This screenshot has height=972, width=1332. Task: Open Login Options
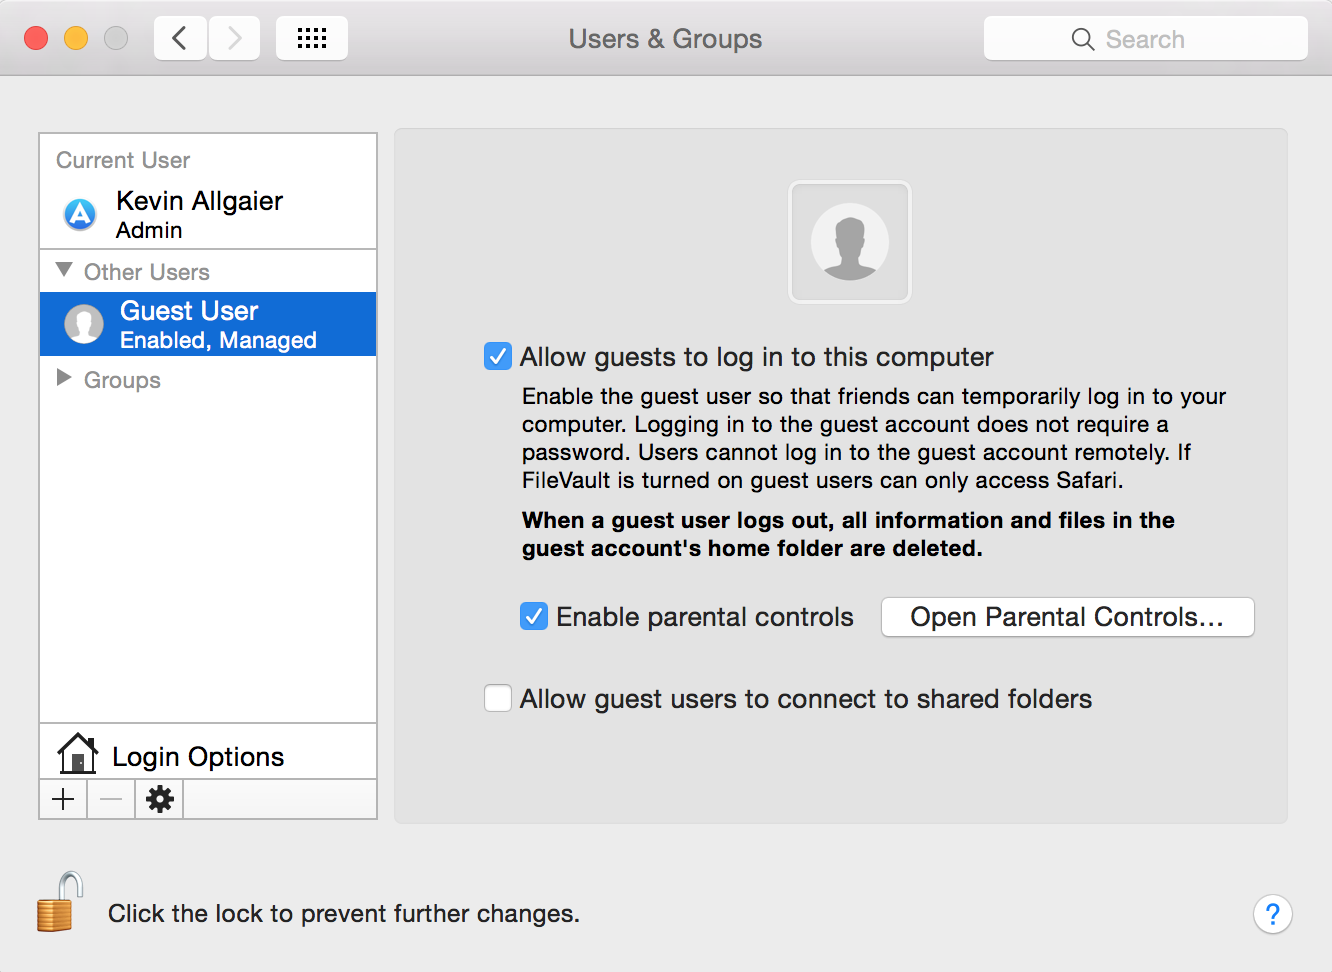point(208,752)
